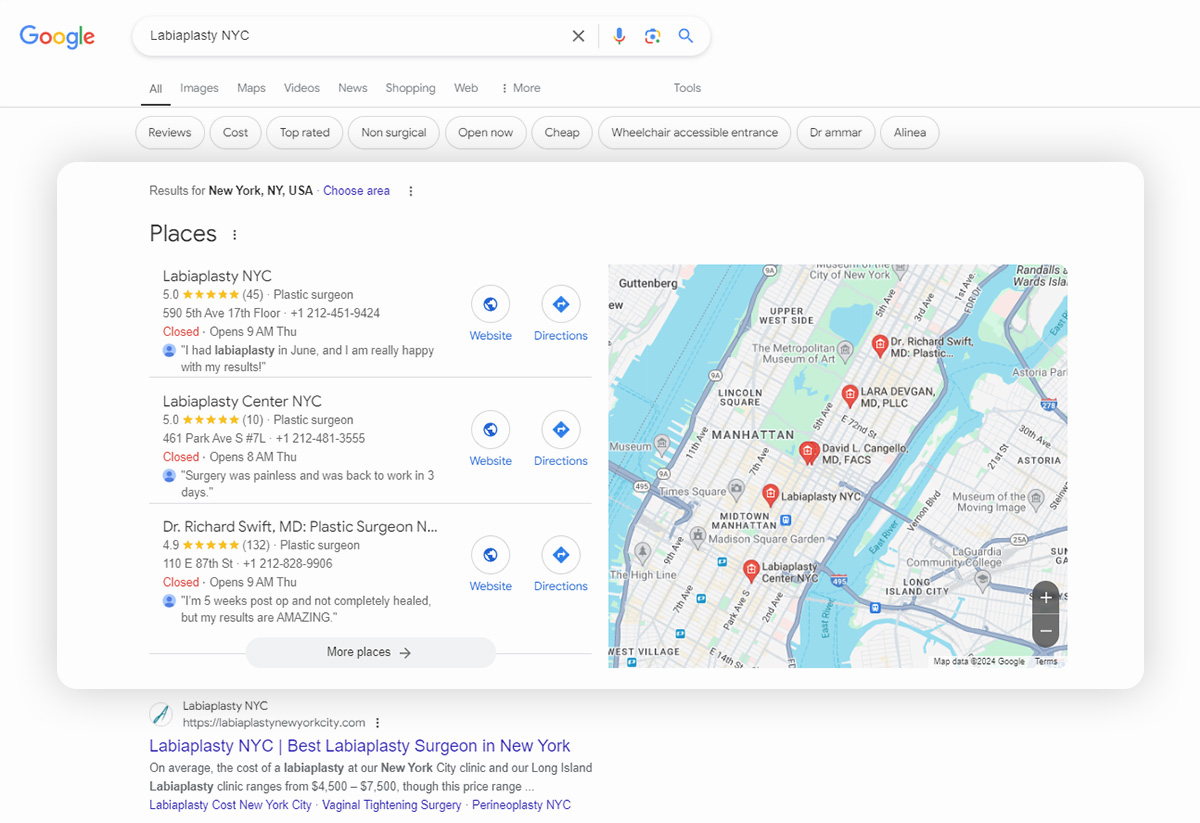This screenshot has height=823, width=1200.
Task: Open the Labiaplasty Center NYC place listing title
Action: (242, 401)
